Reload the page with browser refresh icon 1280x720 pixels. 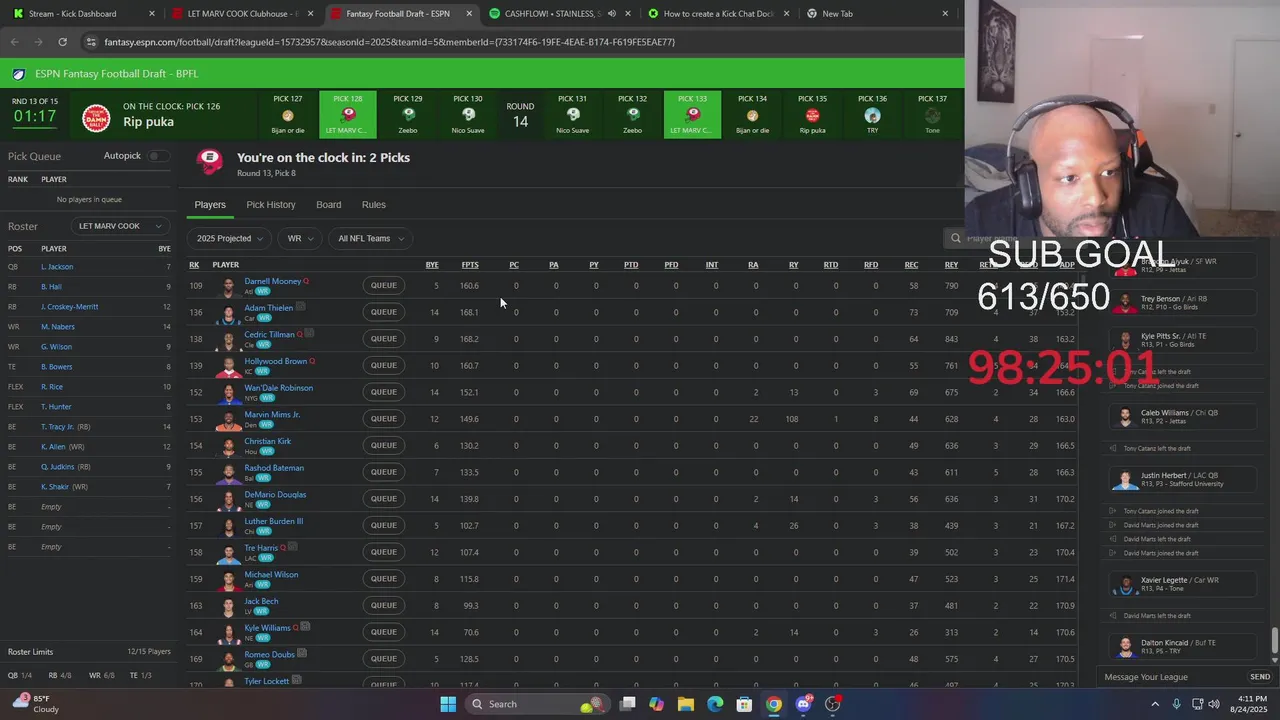62,42
